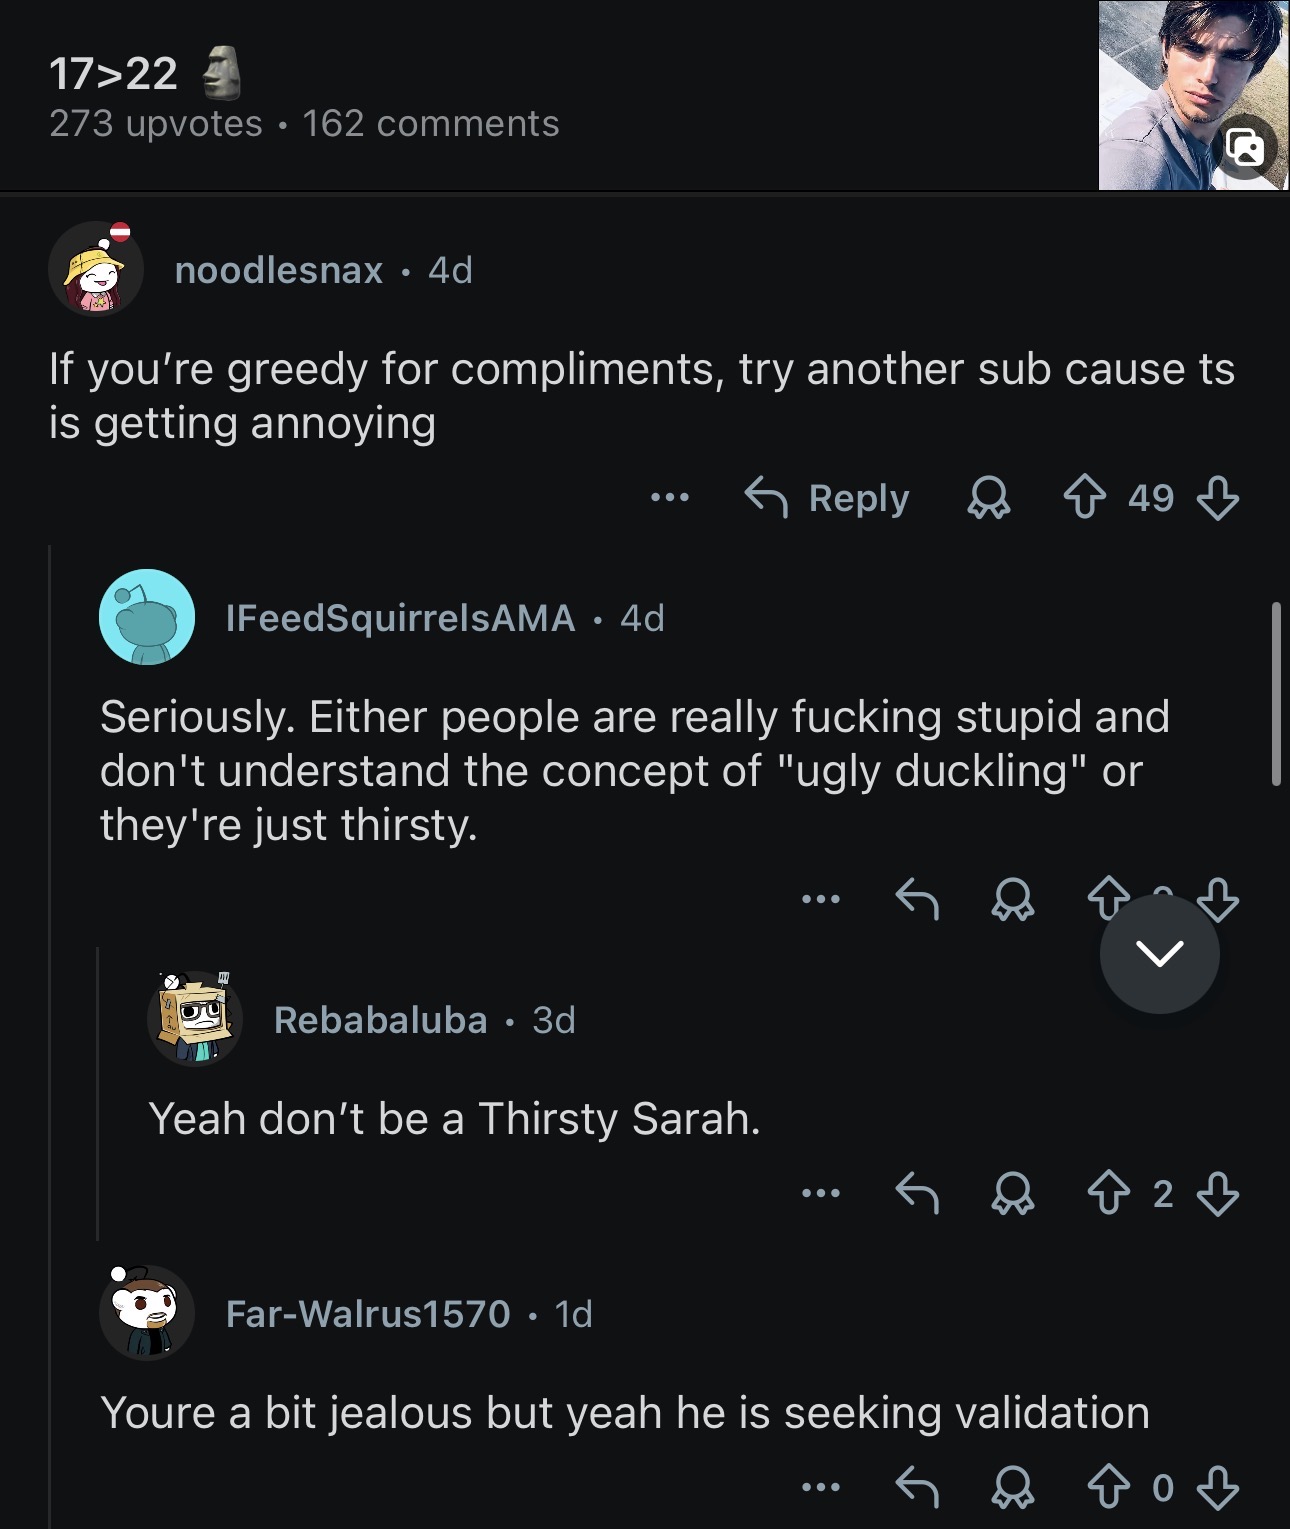Downvote Far-Walrus1570's comment
Image resolution: width=1290 pixels, height=1529 pixels.
pos(1217,1487)
